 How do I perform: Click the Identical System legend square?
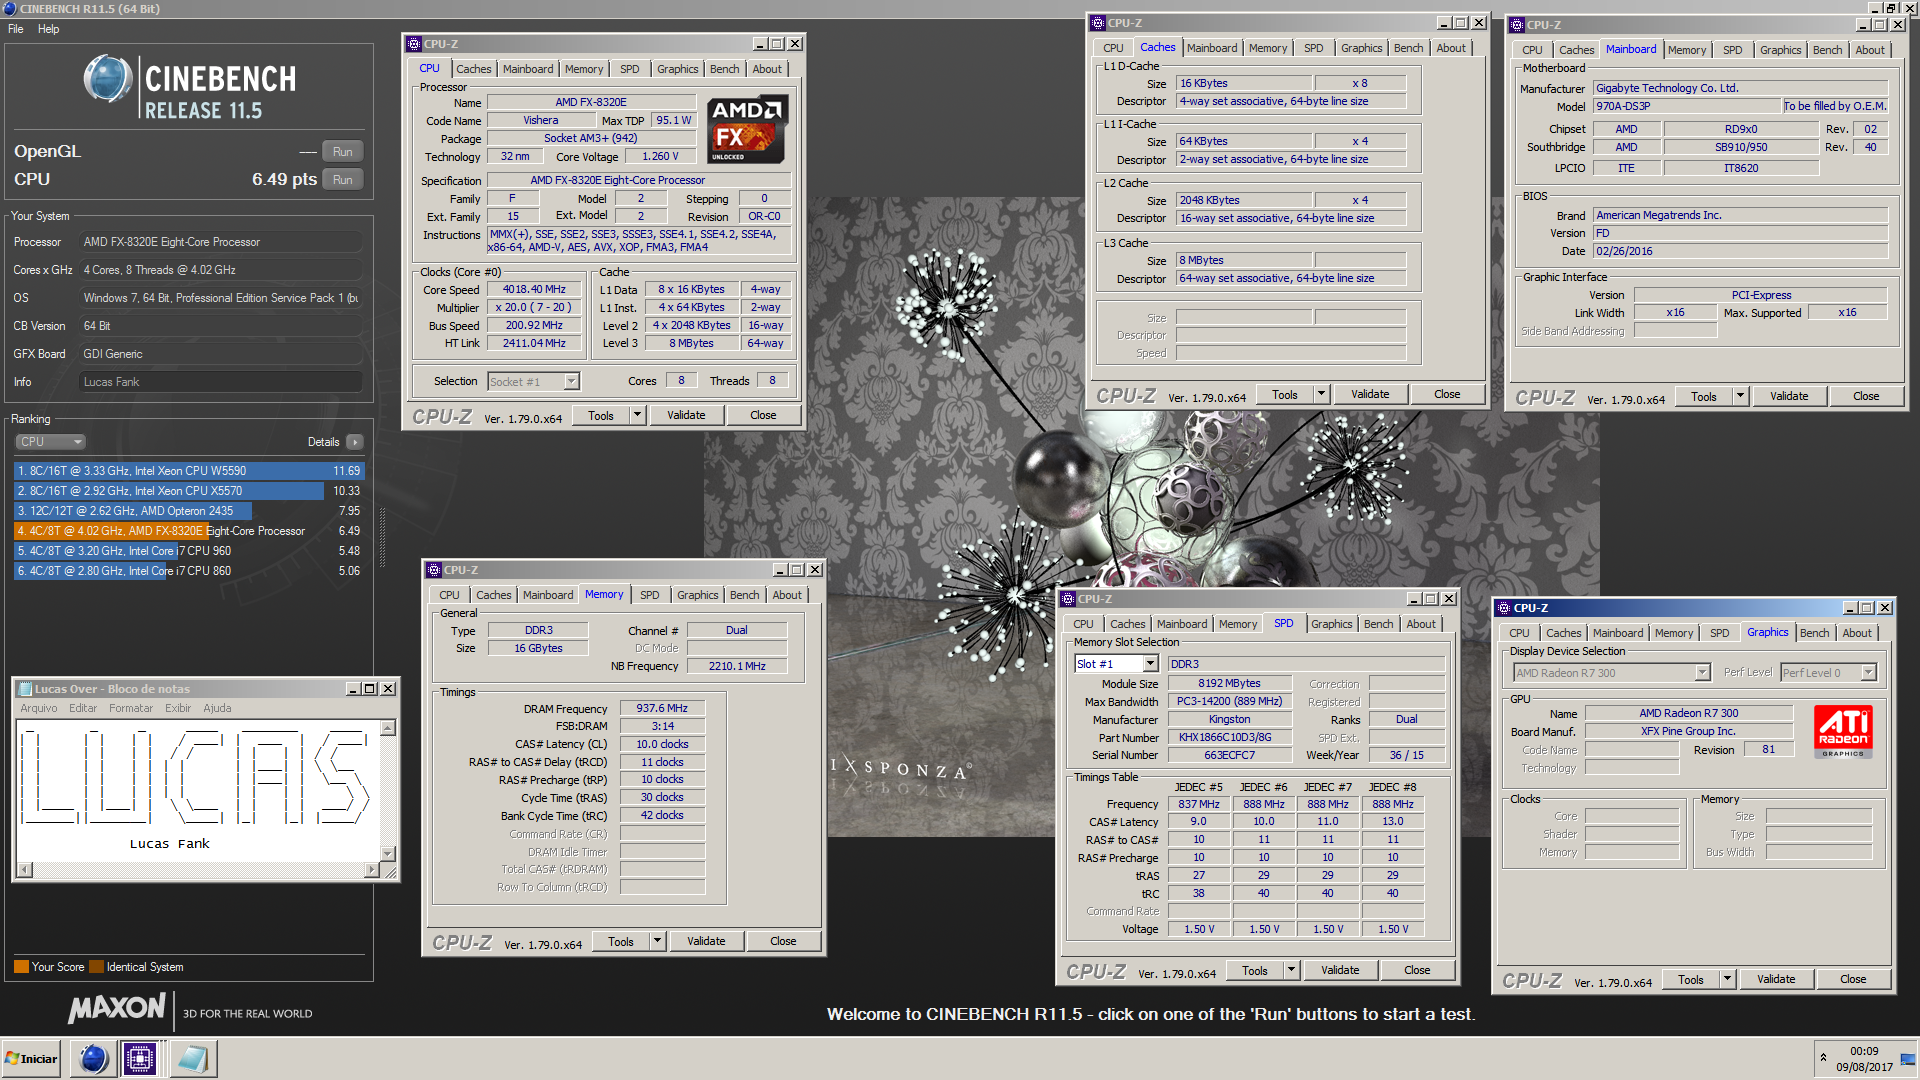click(96, 967)
